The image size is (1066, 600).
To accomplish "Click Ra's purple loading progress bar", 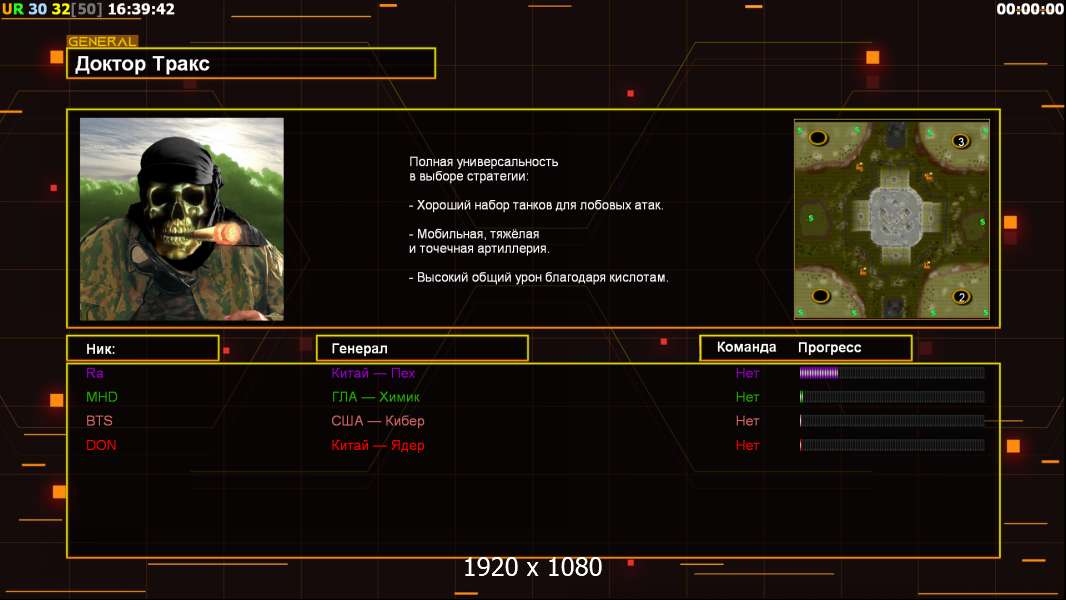I will [892, 372].
